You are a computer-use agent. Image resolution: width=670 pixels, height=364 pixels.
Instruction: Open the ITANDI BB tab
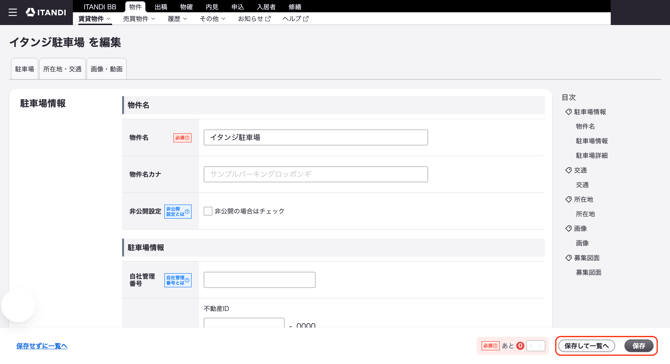point(100,7)
